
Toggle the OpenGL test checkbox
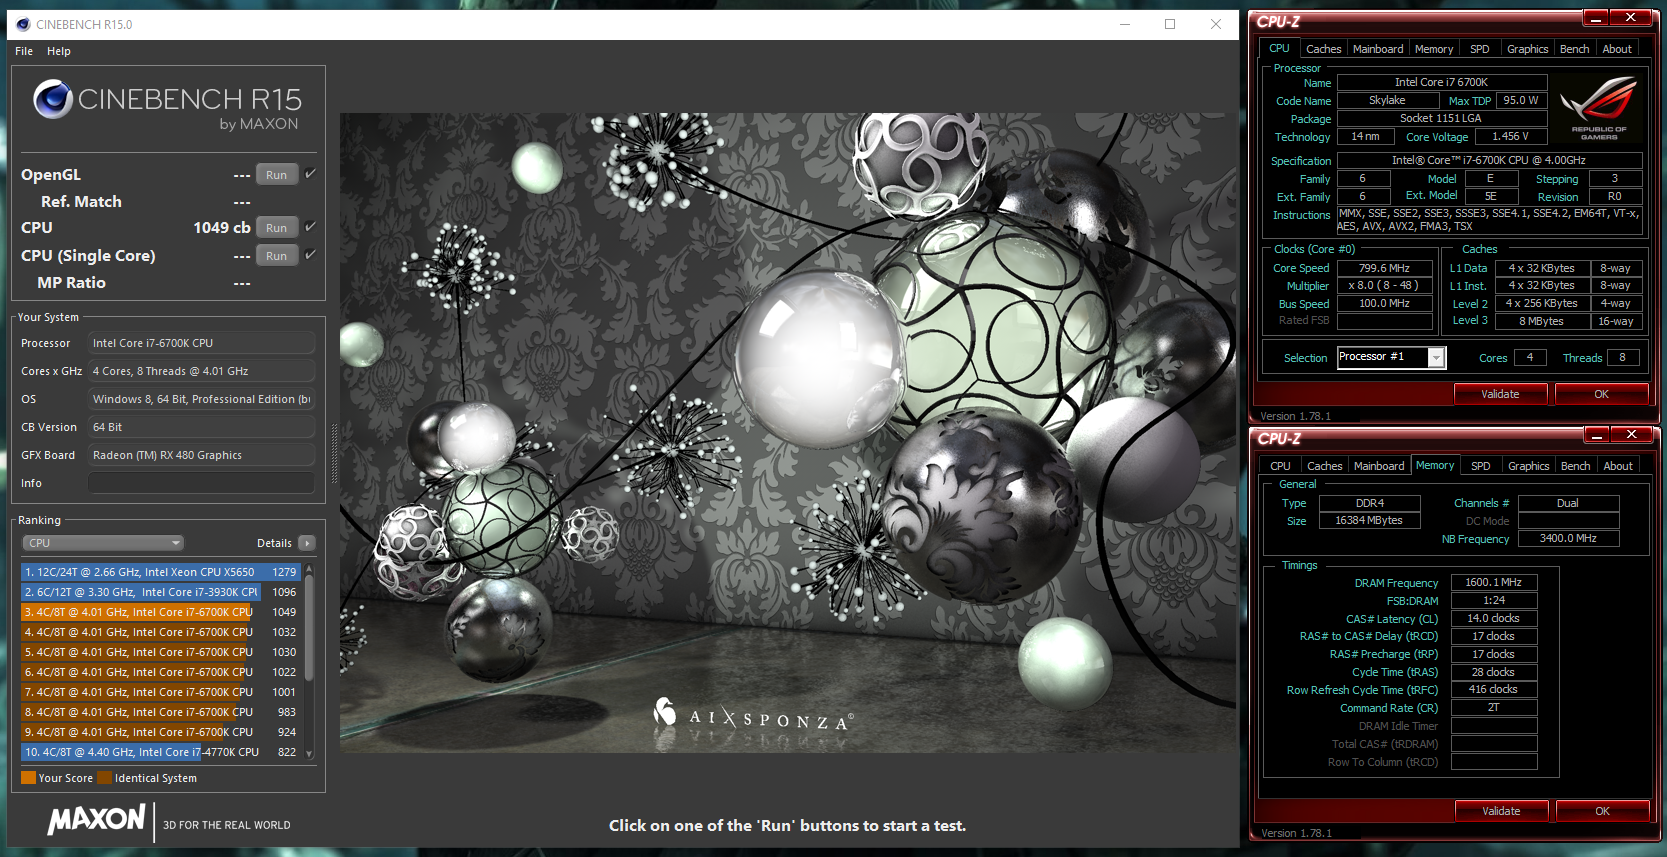tap(311, 174)
